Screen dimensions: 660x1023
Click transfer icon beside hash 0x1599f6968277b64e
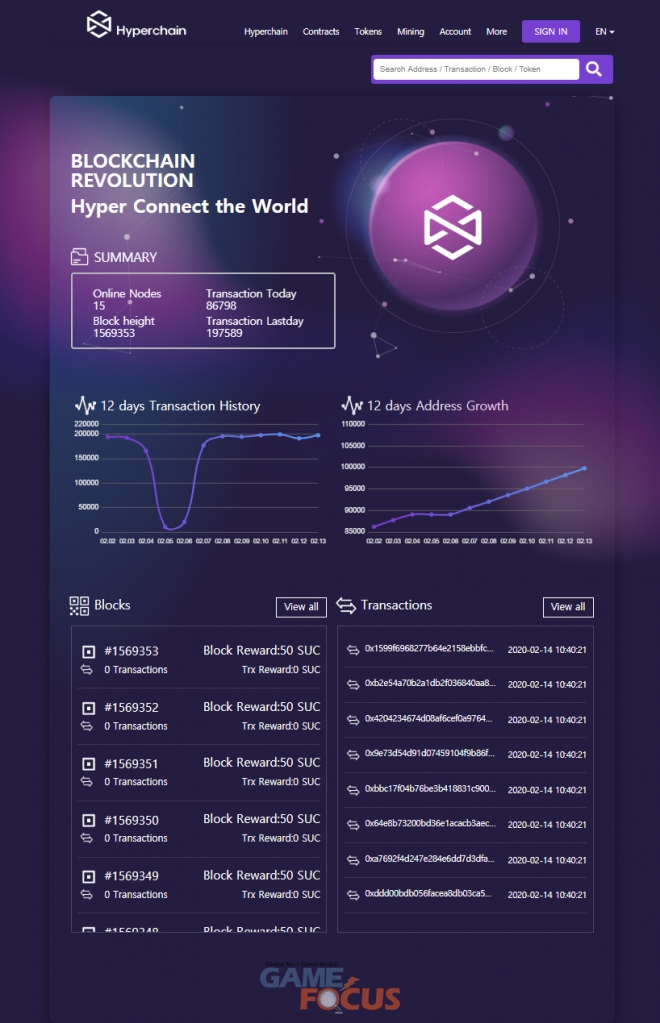coord(353,650)
